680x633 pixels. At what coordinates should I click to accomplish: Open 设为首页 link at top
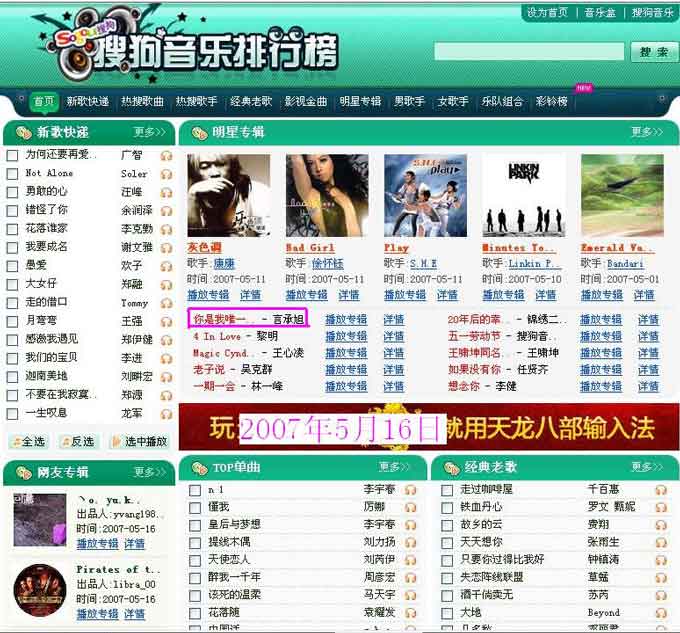pos(547,13)
